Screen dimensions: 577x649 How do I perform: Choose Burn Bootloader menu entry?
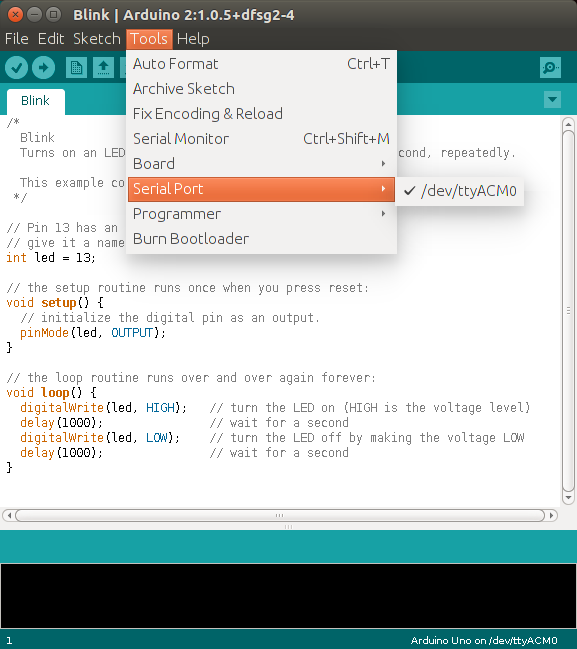click(261, 239)
